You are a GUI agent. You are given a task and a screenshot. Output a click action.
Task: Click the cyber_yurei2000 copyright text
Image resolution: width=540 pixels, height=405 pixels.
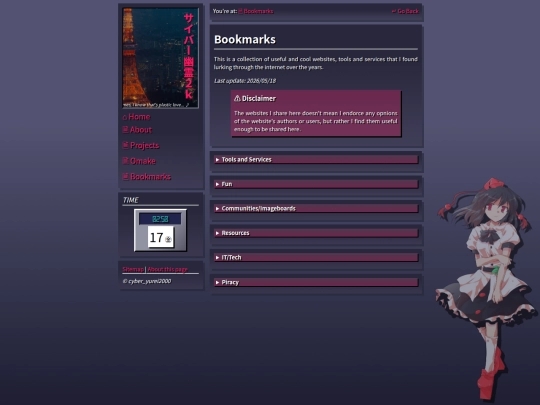147,281
